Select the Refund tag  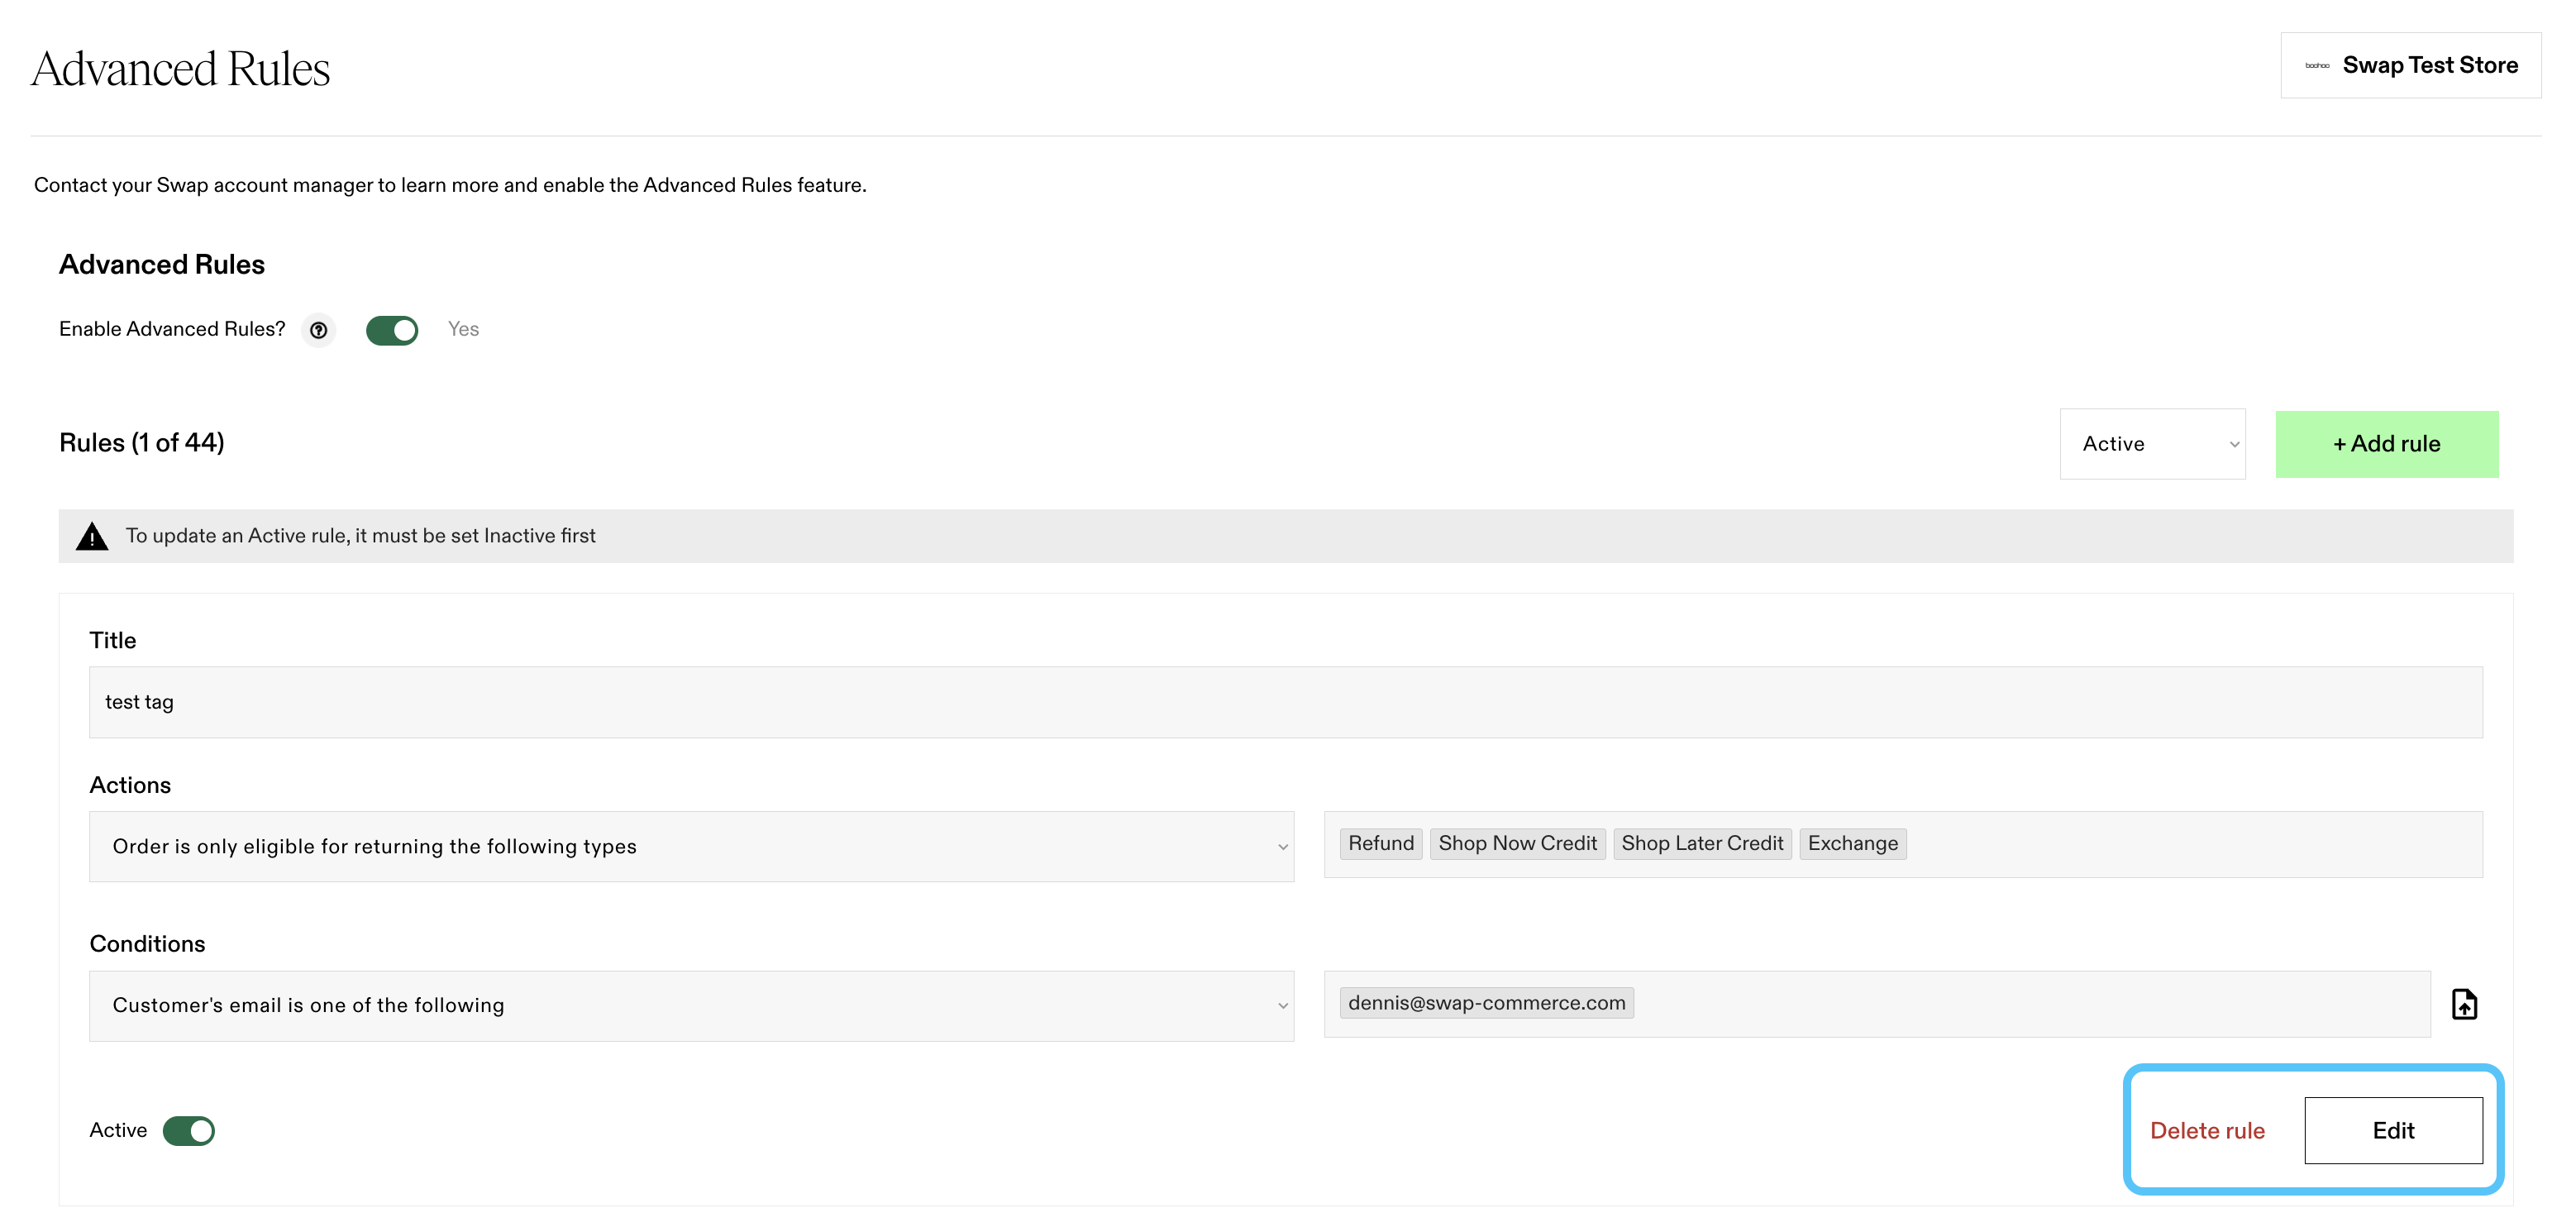pyautogui.click(x=1381, y=843)
